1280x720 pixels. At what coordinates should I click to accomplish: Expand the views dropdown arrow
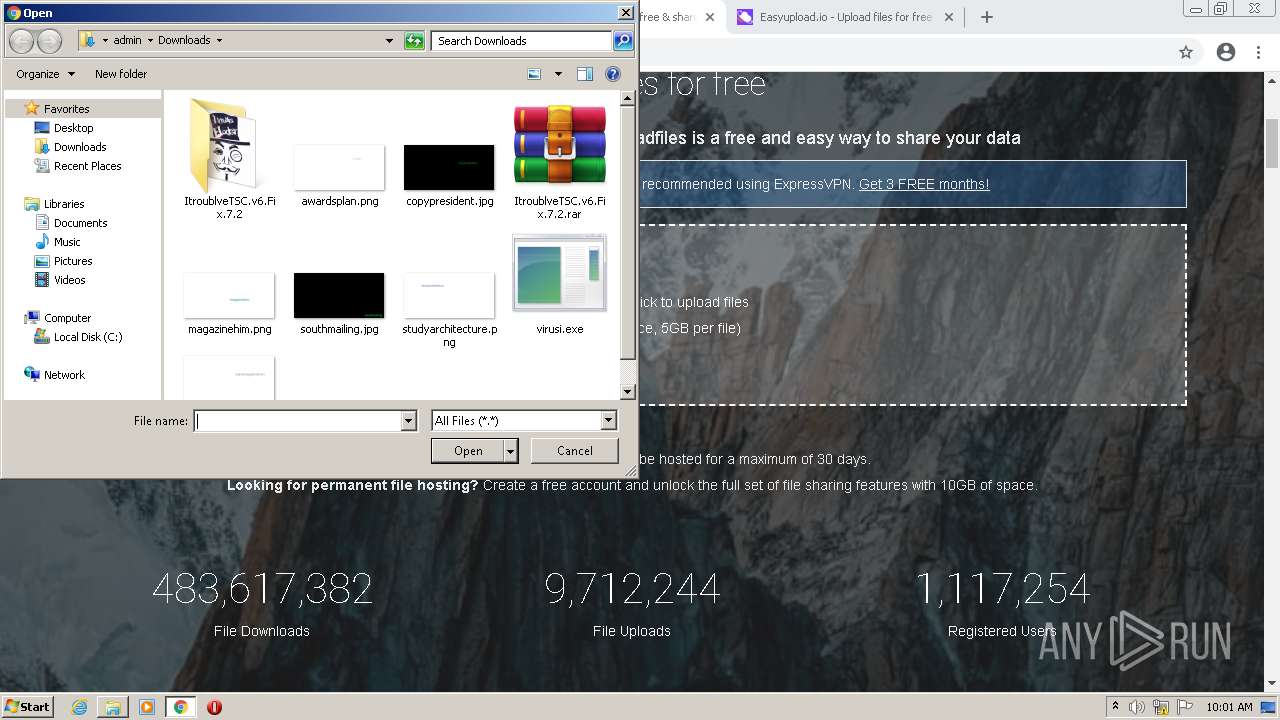558,74
